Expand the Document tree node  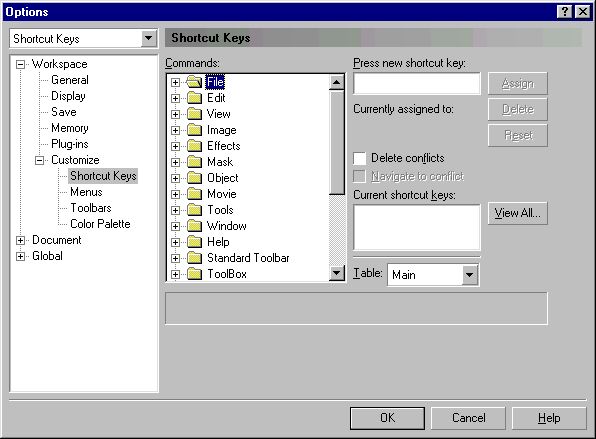pyautogui.click(x=21, y=240)
